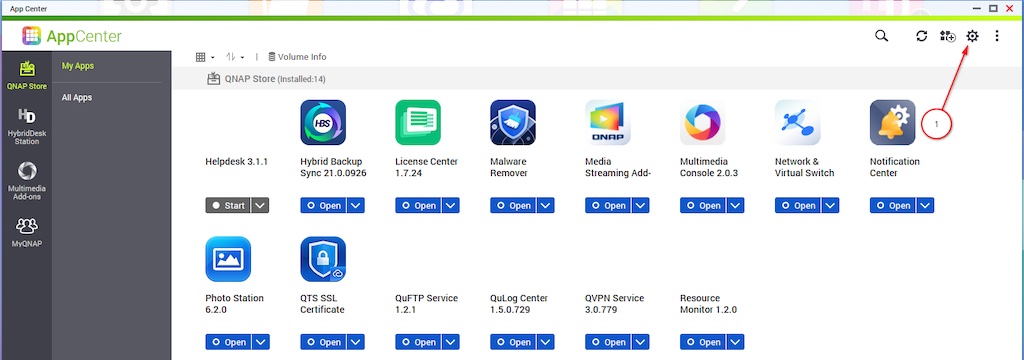
Task: Click Volume Info
Action: point(297,57)
